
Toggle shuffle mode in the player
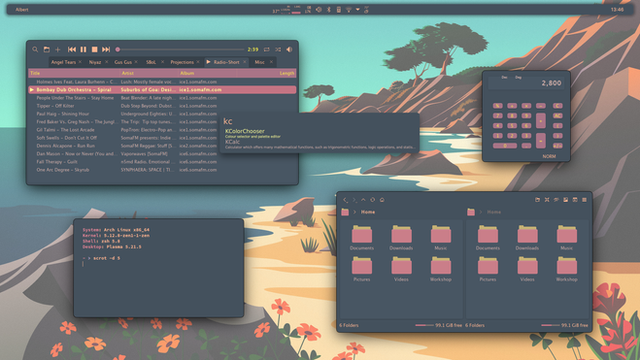tap(278, 49)
